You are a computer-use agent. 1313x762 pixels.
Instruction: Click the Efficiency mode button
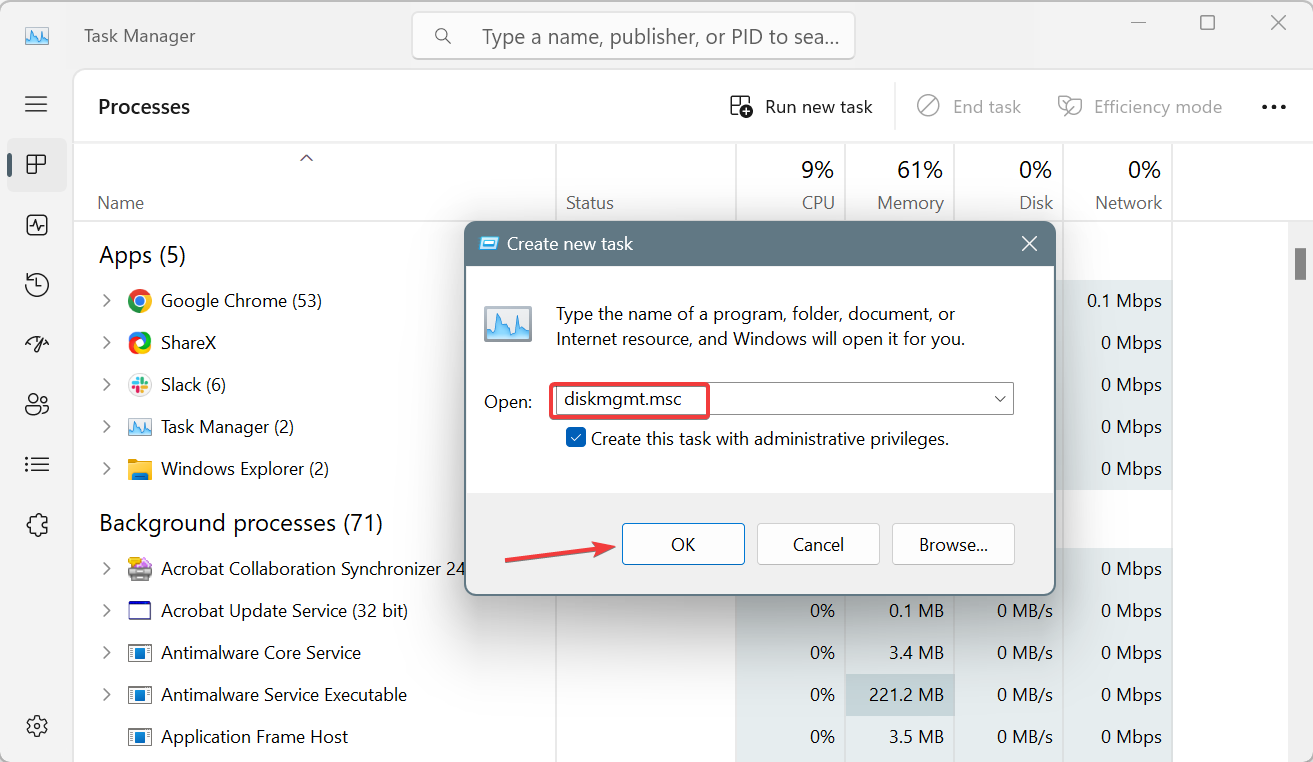point(1140,107)
